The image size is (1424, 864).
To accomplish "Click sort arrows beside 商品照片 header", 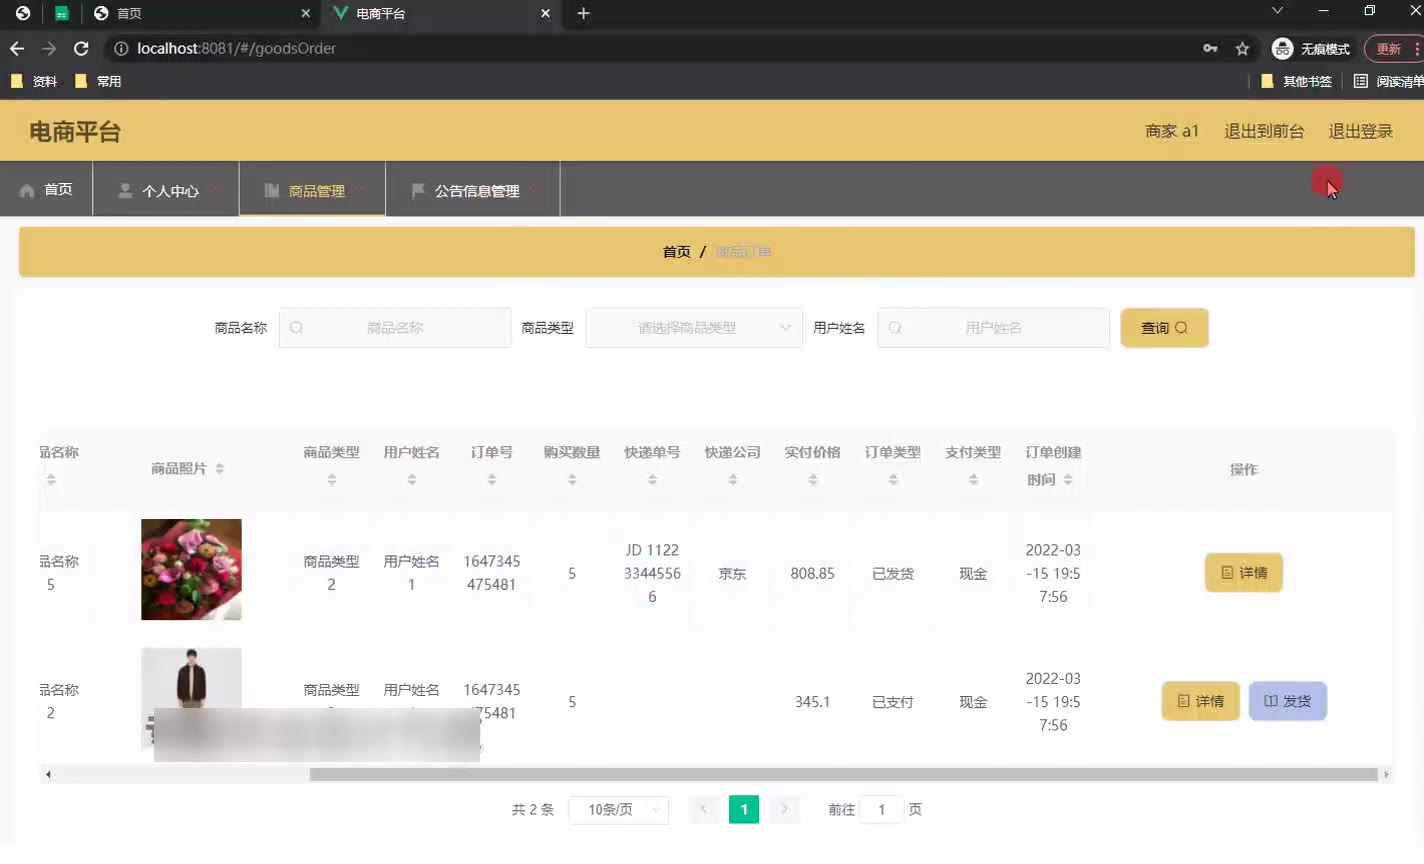I will tap(220, 469).
